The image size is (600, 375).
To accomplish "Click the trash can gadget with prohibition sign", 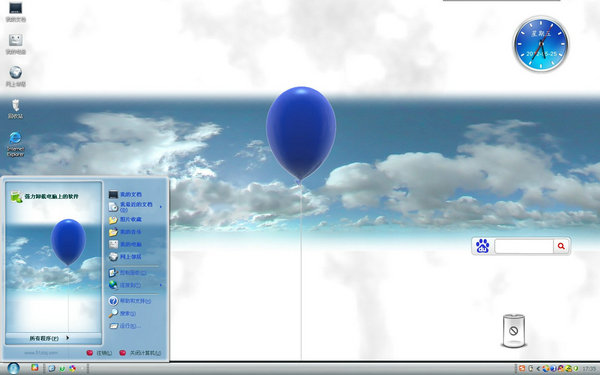I will [x=514, y=331].
